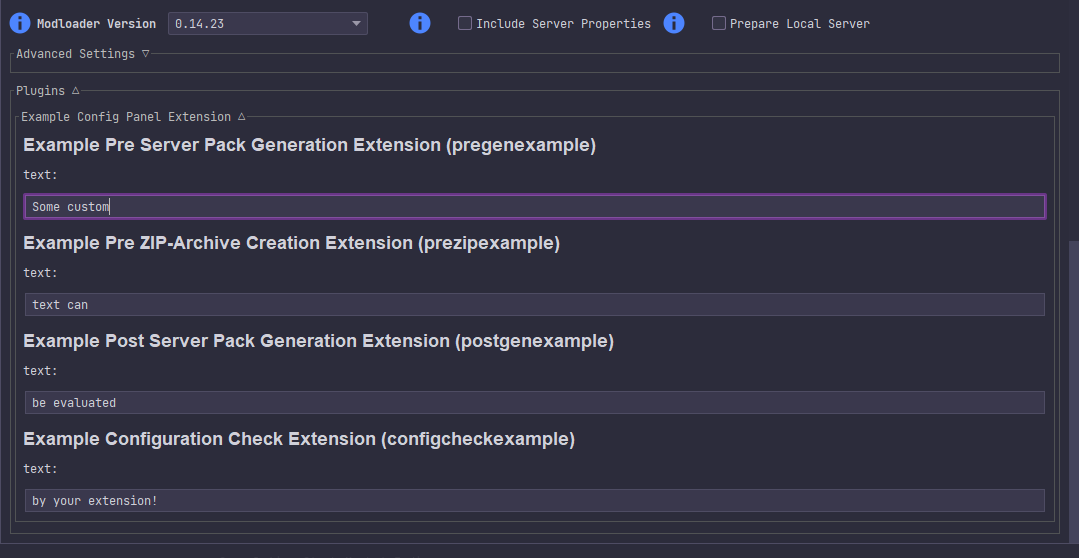
Task: Enable the Include Server Properties checkbox
Action: click(x=465, y=23)
